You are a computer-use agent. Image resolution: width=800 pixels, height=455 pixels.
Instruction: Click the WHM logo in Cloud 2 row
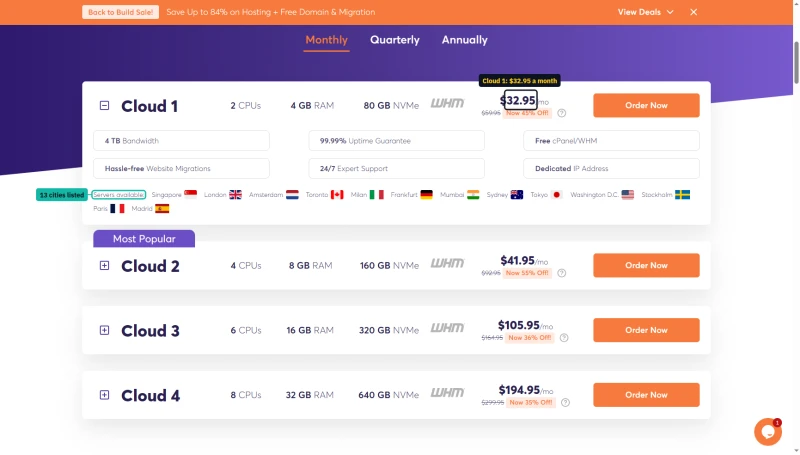(447, 263)
